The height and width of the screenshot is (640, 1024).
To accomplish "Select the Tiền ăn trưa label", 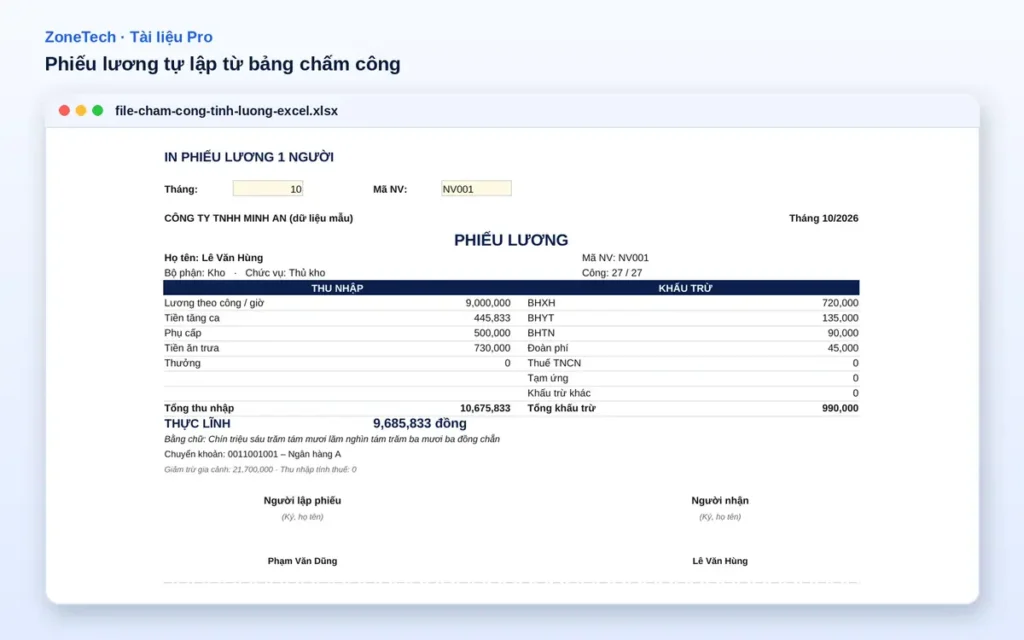I will 191,348.
